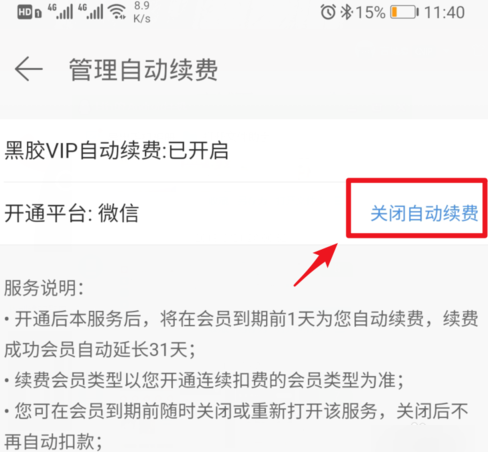488x452 pixels.
Task: Tap the 服务说明 heading
Action: pyautogui.click(x=44, y=288)
